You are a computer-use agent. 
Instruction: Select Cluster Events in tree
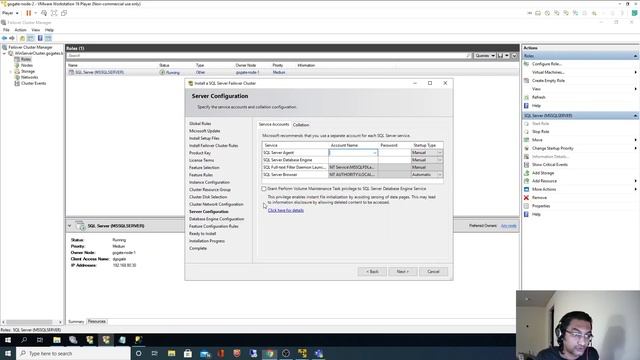(33, 83)
